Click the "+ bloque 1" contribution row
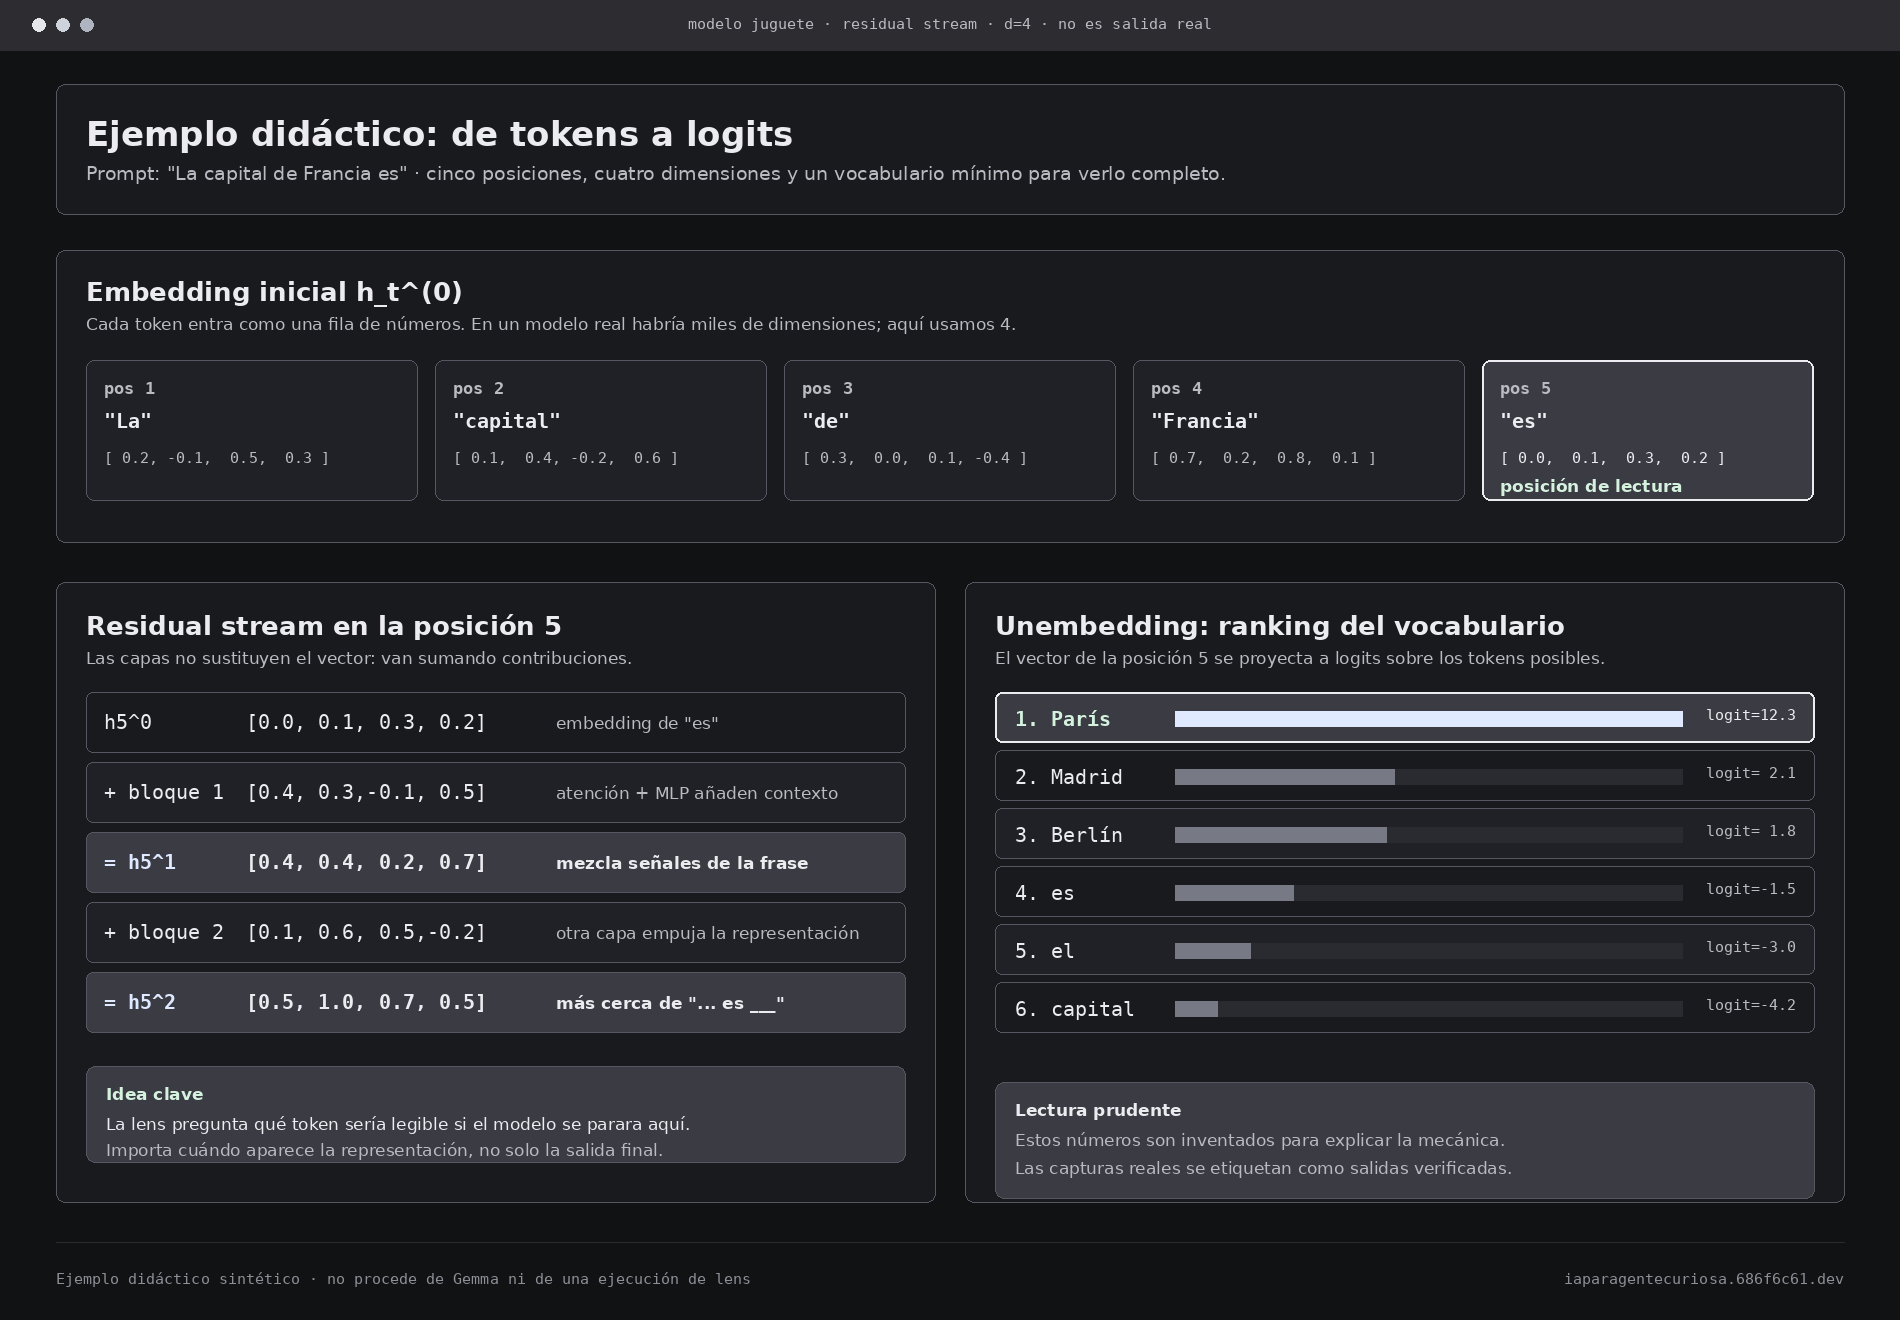 pyautogui.click(x=496, y=792)
